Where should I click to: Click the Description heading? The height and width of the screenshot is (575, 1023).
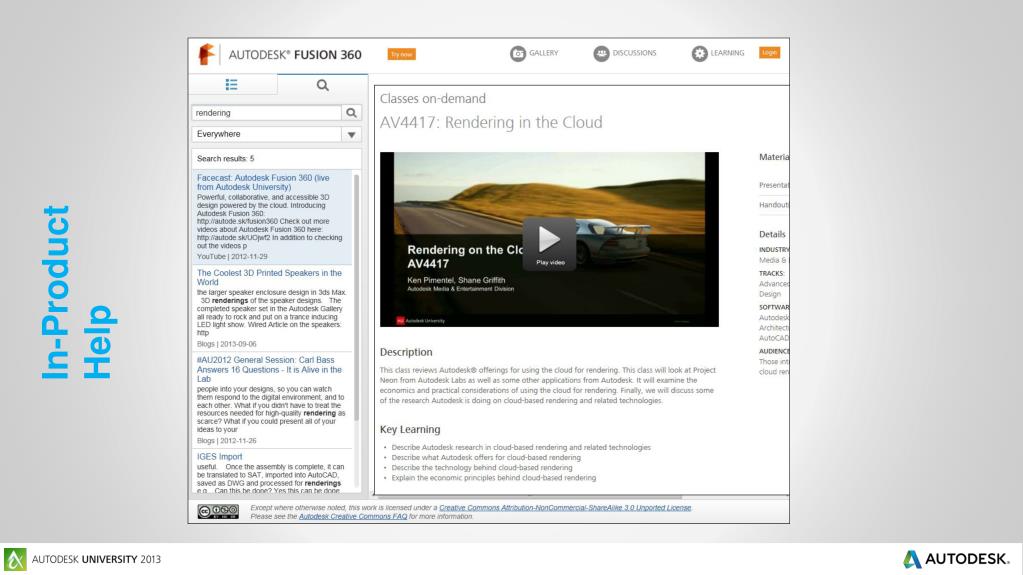coord(406,352)
